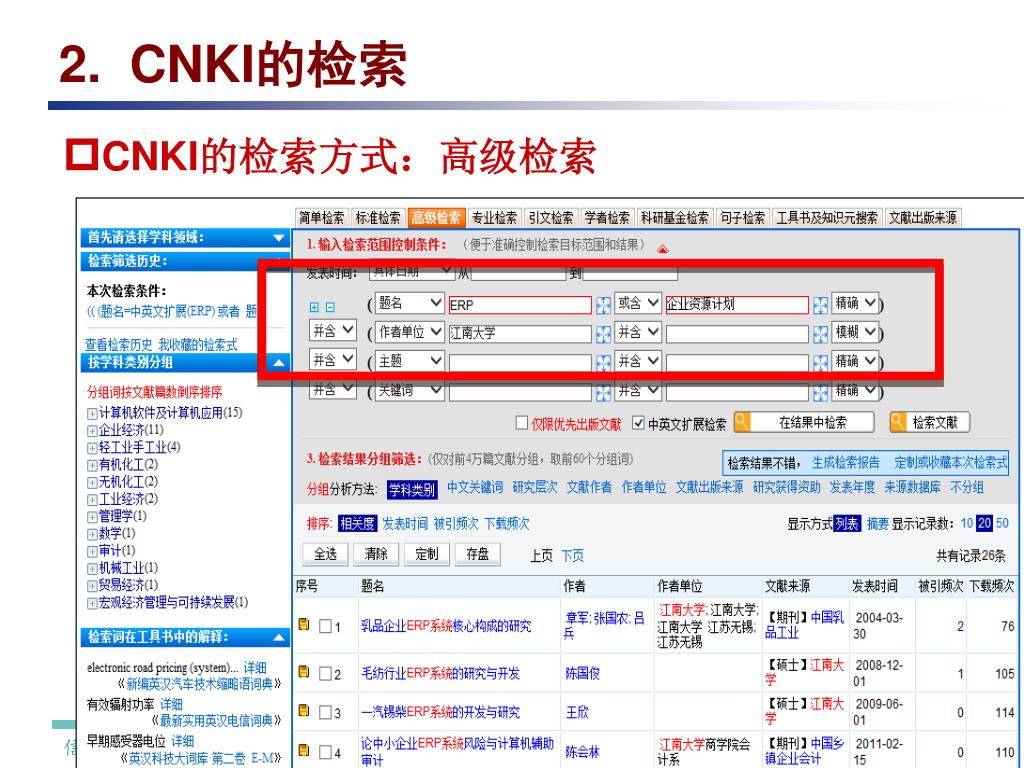This screenshot has height=768, width=1024.
Task: Open expansion icon at end of 关键词 row
Action: point(820,392)
